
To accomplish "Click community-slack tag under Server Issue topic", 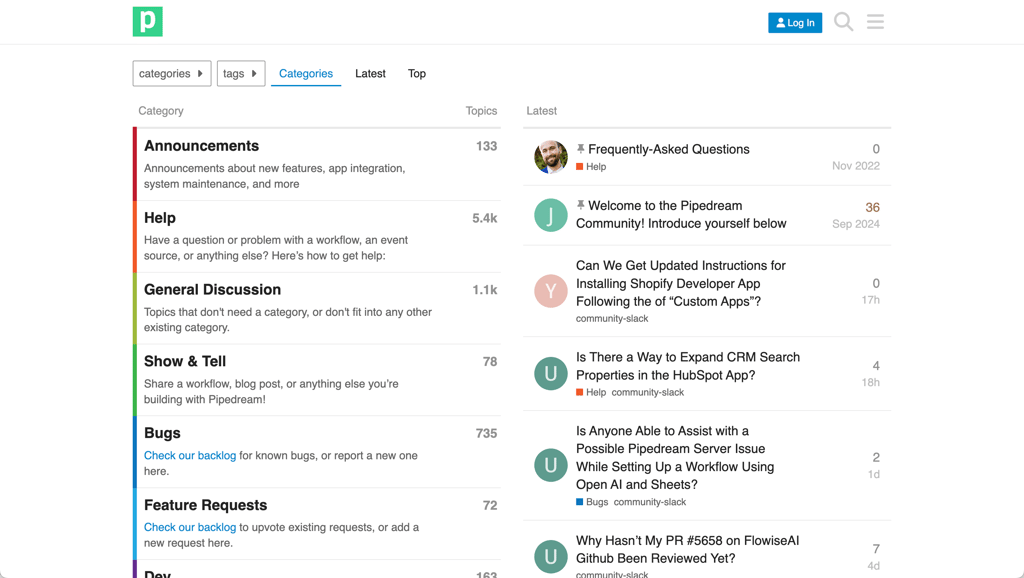I will point(650,502).
